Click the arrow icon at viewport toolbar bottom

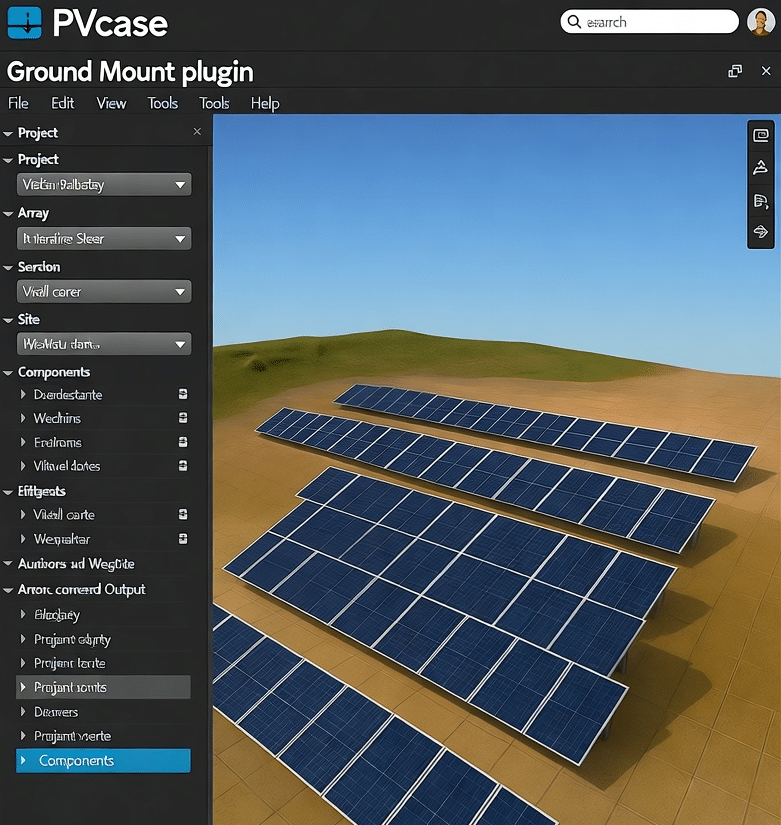pos(760,232)
